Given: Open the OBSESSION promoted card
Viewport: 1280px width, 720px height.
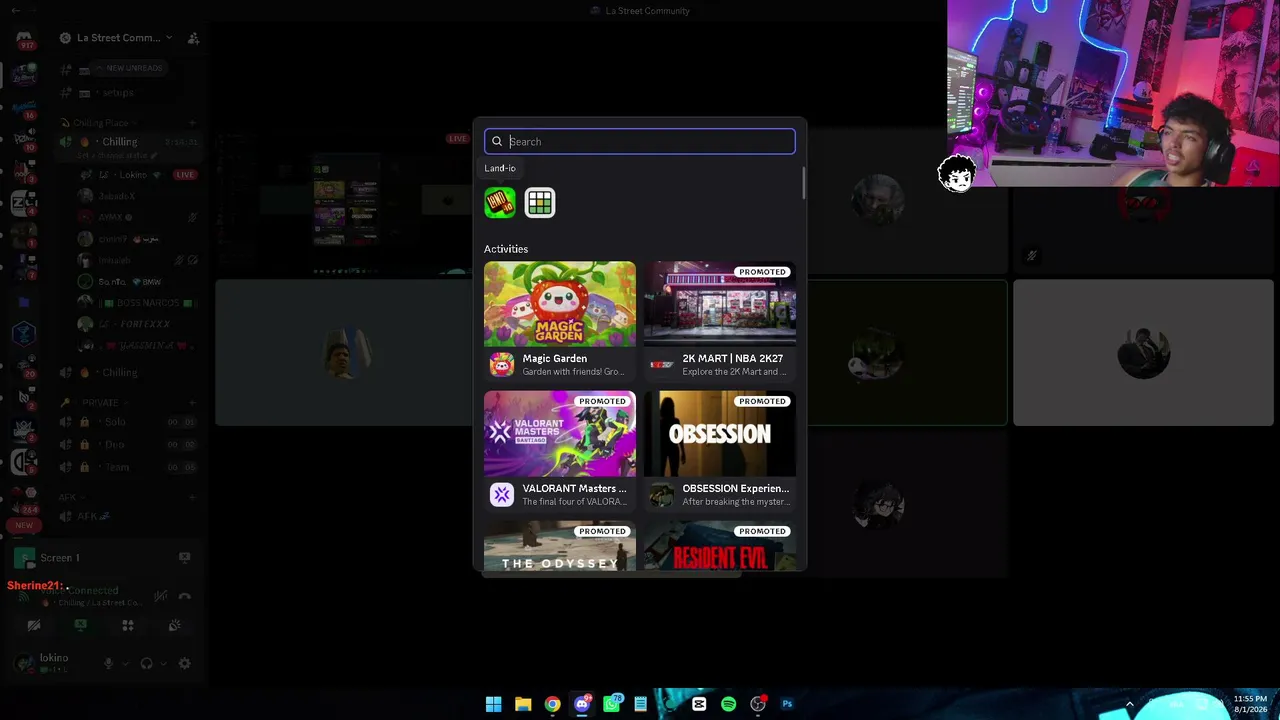Looking at the screenshot, I should 720,450.
